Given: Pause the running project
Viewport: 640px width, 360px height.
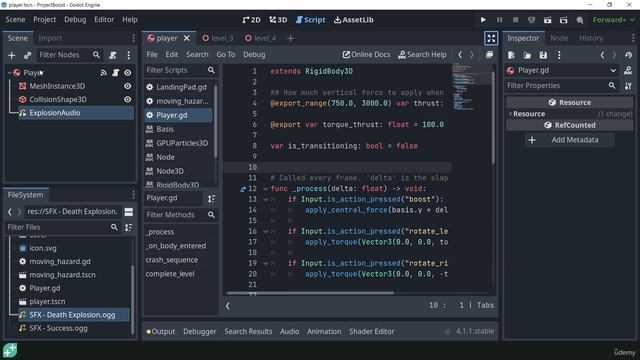Looking at the screenshot, I should pos(500,20).
